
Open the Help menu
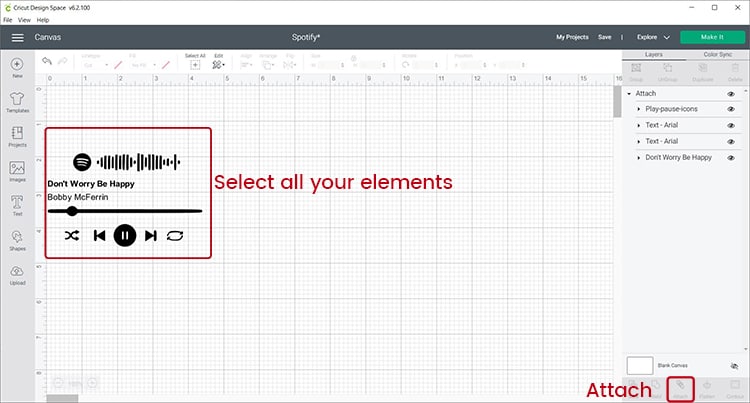point(43,20)
